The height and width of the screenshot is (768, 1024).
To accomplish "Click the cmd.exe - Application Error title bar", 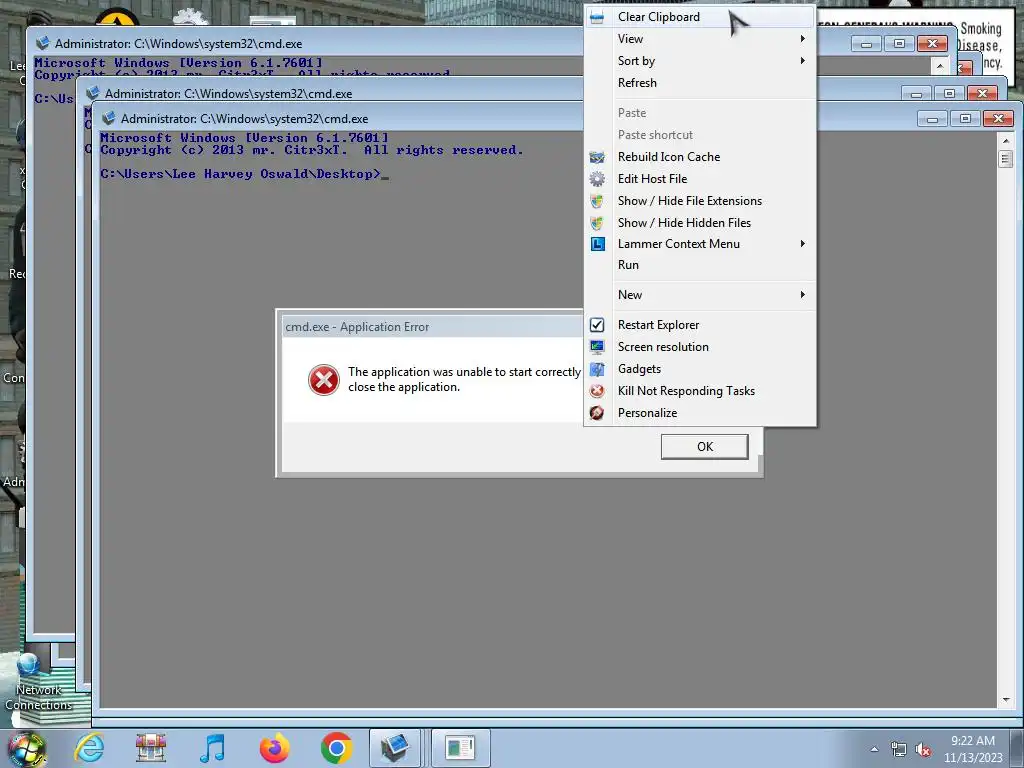I will tap(433, 327).
